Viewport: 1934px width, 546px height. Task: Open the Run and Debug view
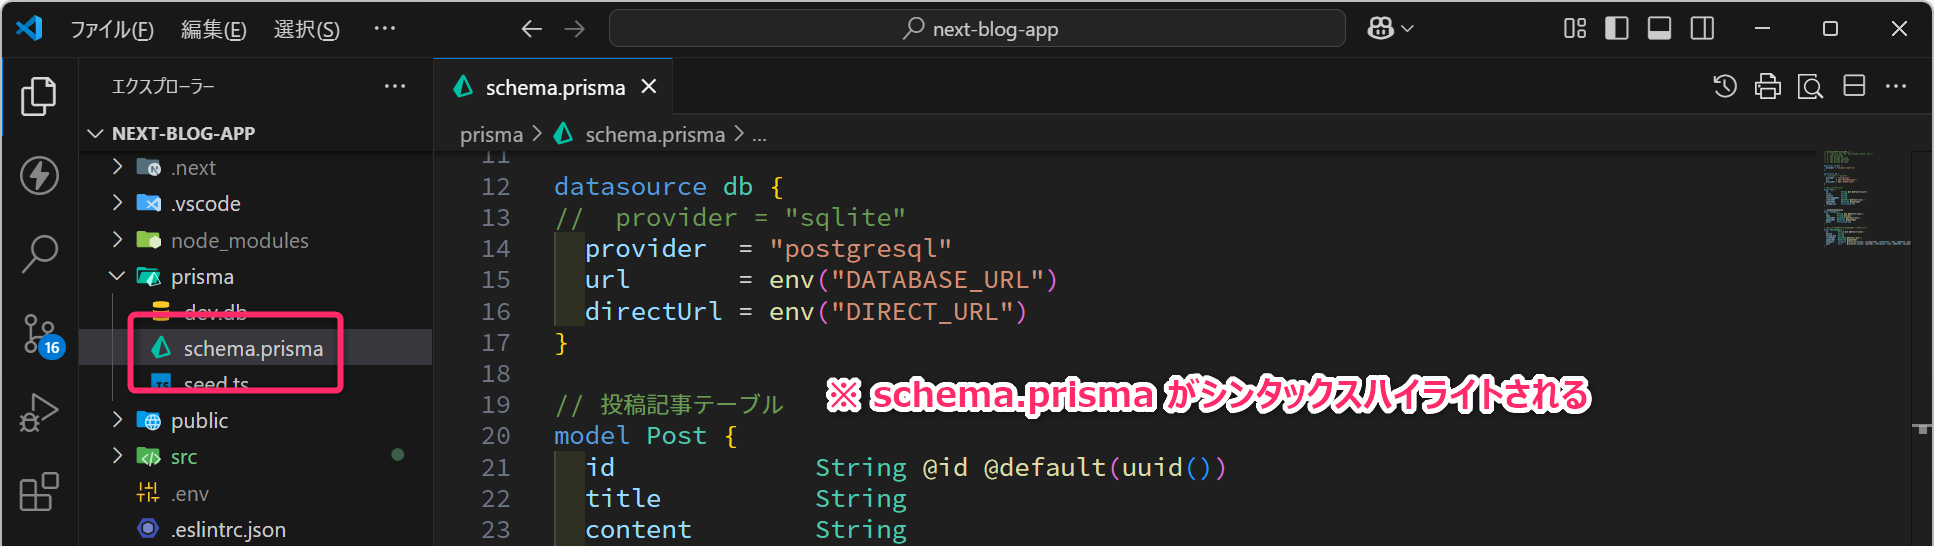coord(39,412)
